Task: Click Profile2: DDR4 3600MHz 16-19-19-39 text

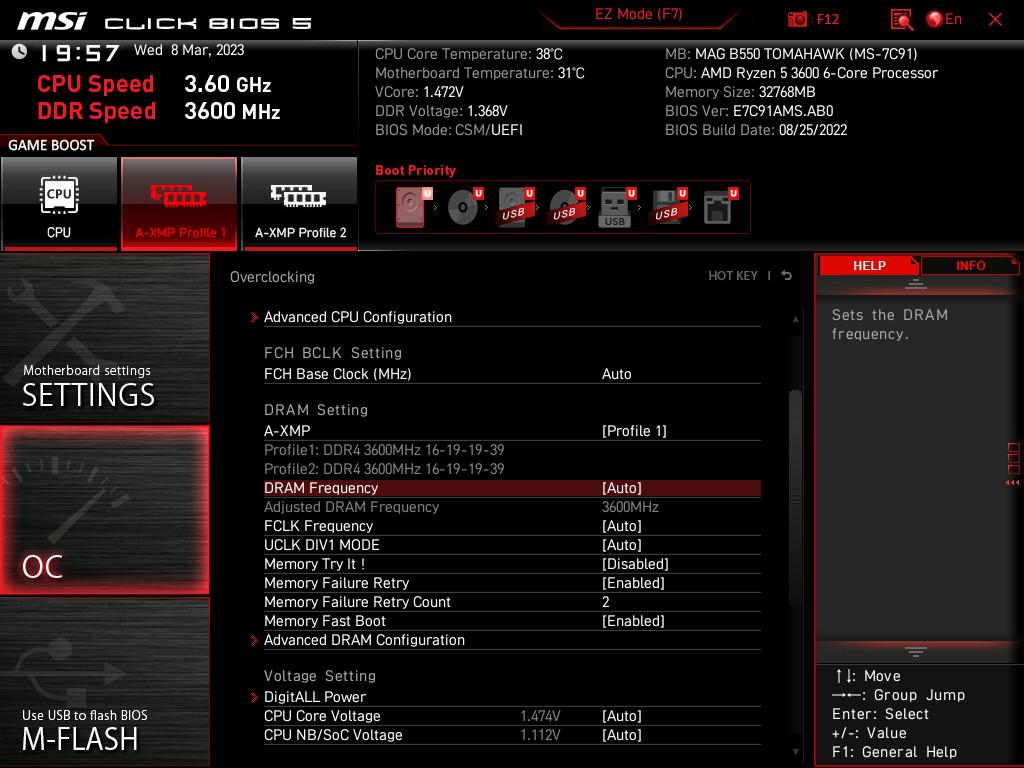Action: pyautogui.click(x=384, y=469)
